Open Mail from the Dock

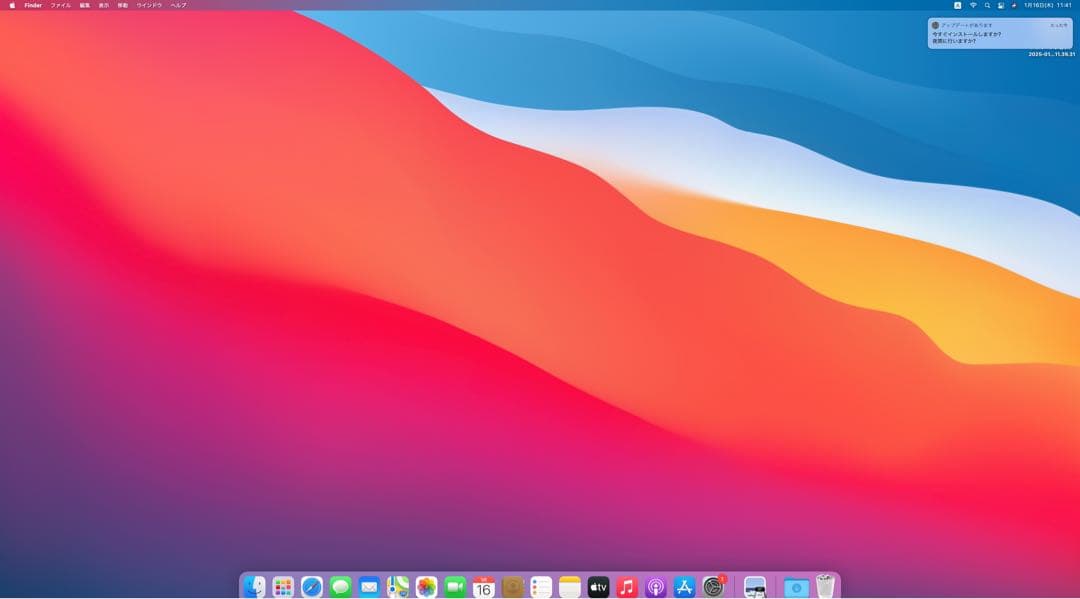(368, 588)
